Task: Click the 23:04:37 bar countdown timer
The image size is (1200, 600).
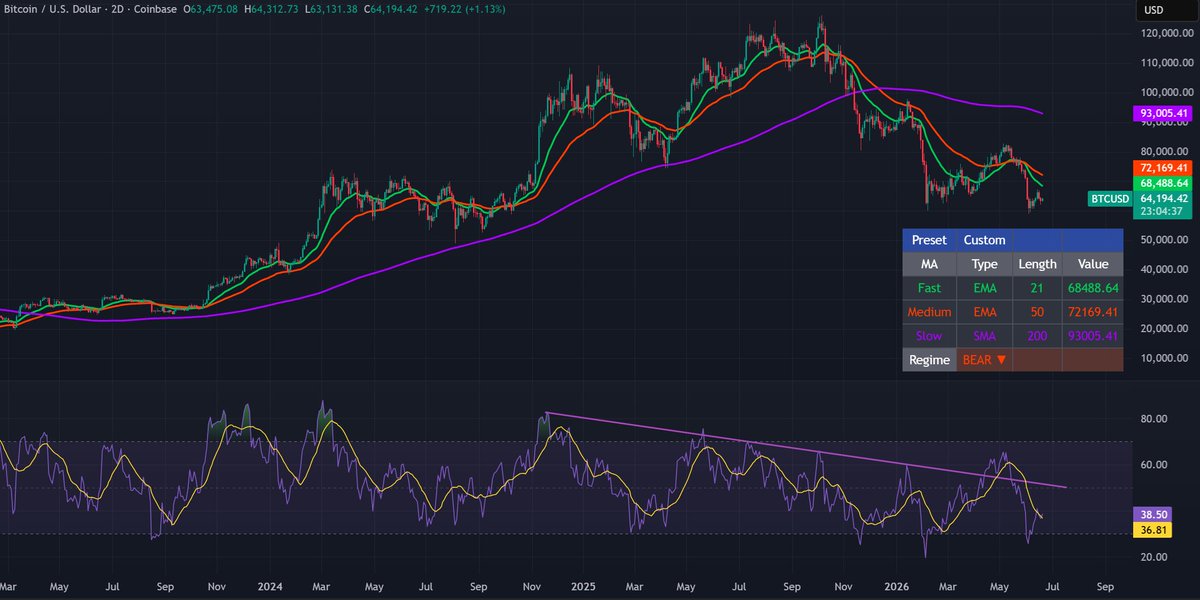Action: [1162, 211]
